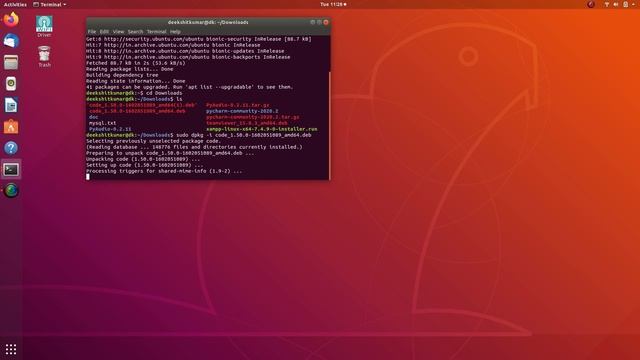Select the Trash desktop icon

pyautogui.click(x=44, y=57)
